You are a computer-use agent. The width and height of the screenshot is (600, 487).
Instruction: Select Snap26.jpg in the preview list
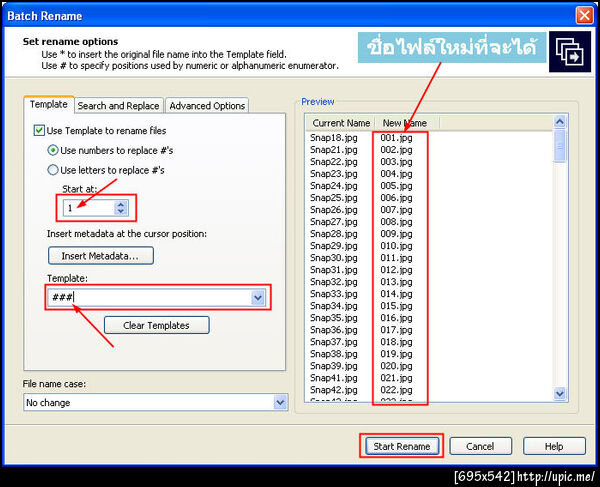[x=334, y=210]
